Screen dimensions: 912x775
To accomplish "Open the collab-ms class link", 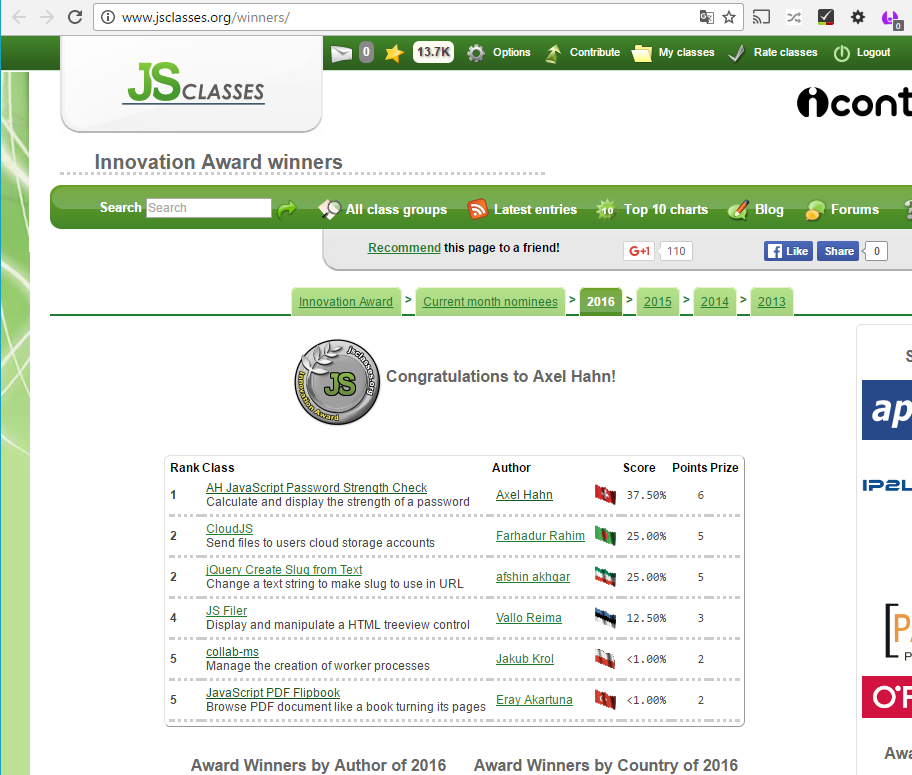I will (233, 652).
